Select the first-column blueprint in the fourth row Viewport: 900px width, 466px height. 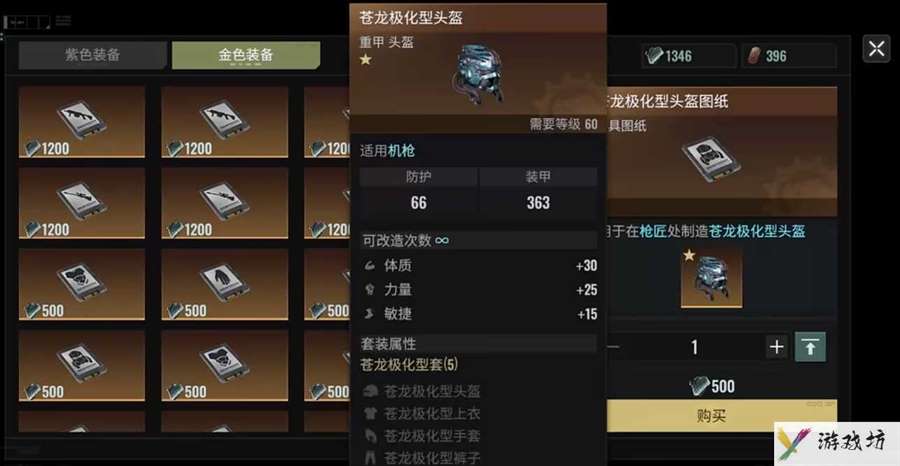(x=82, y=366)
